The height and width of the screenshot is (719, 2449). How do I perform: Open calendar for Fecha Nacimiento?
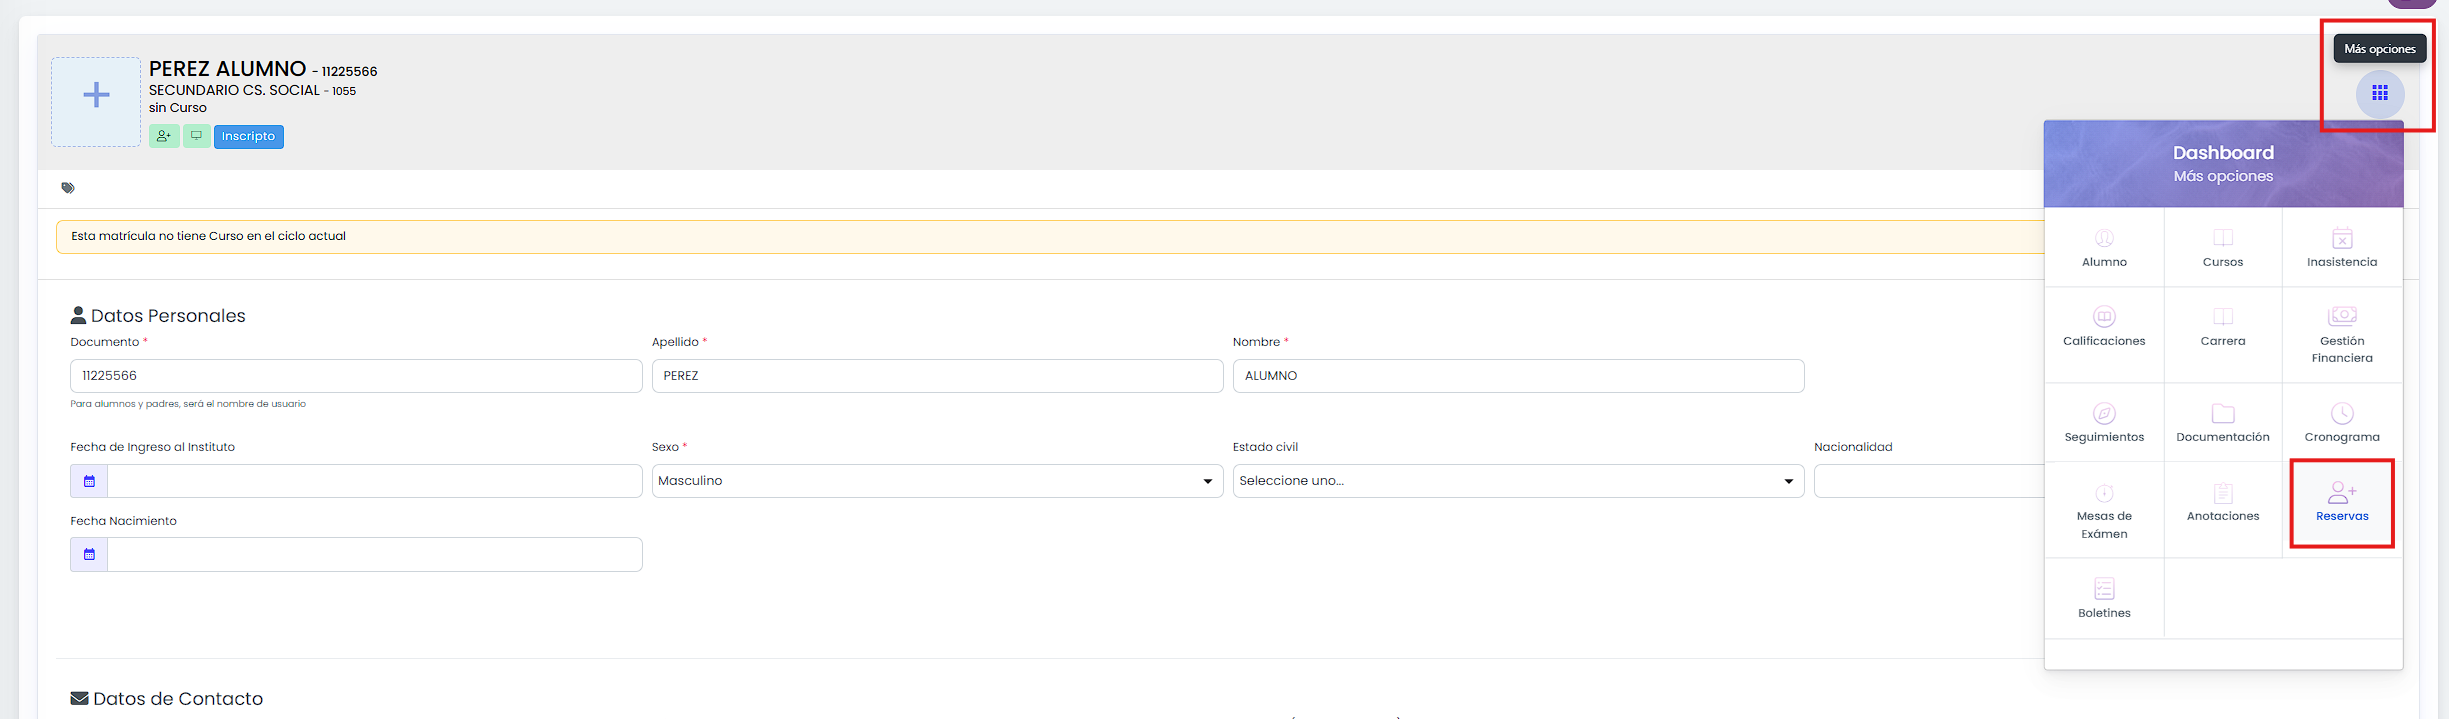(x=89, y=555)
